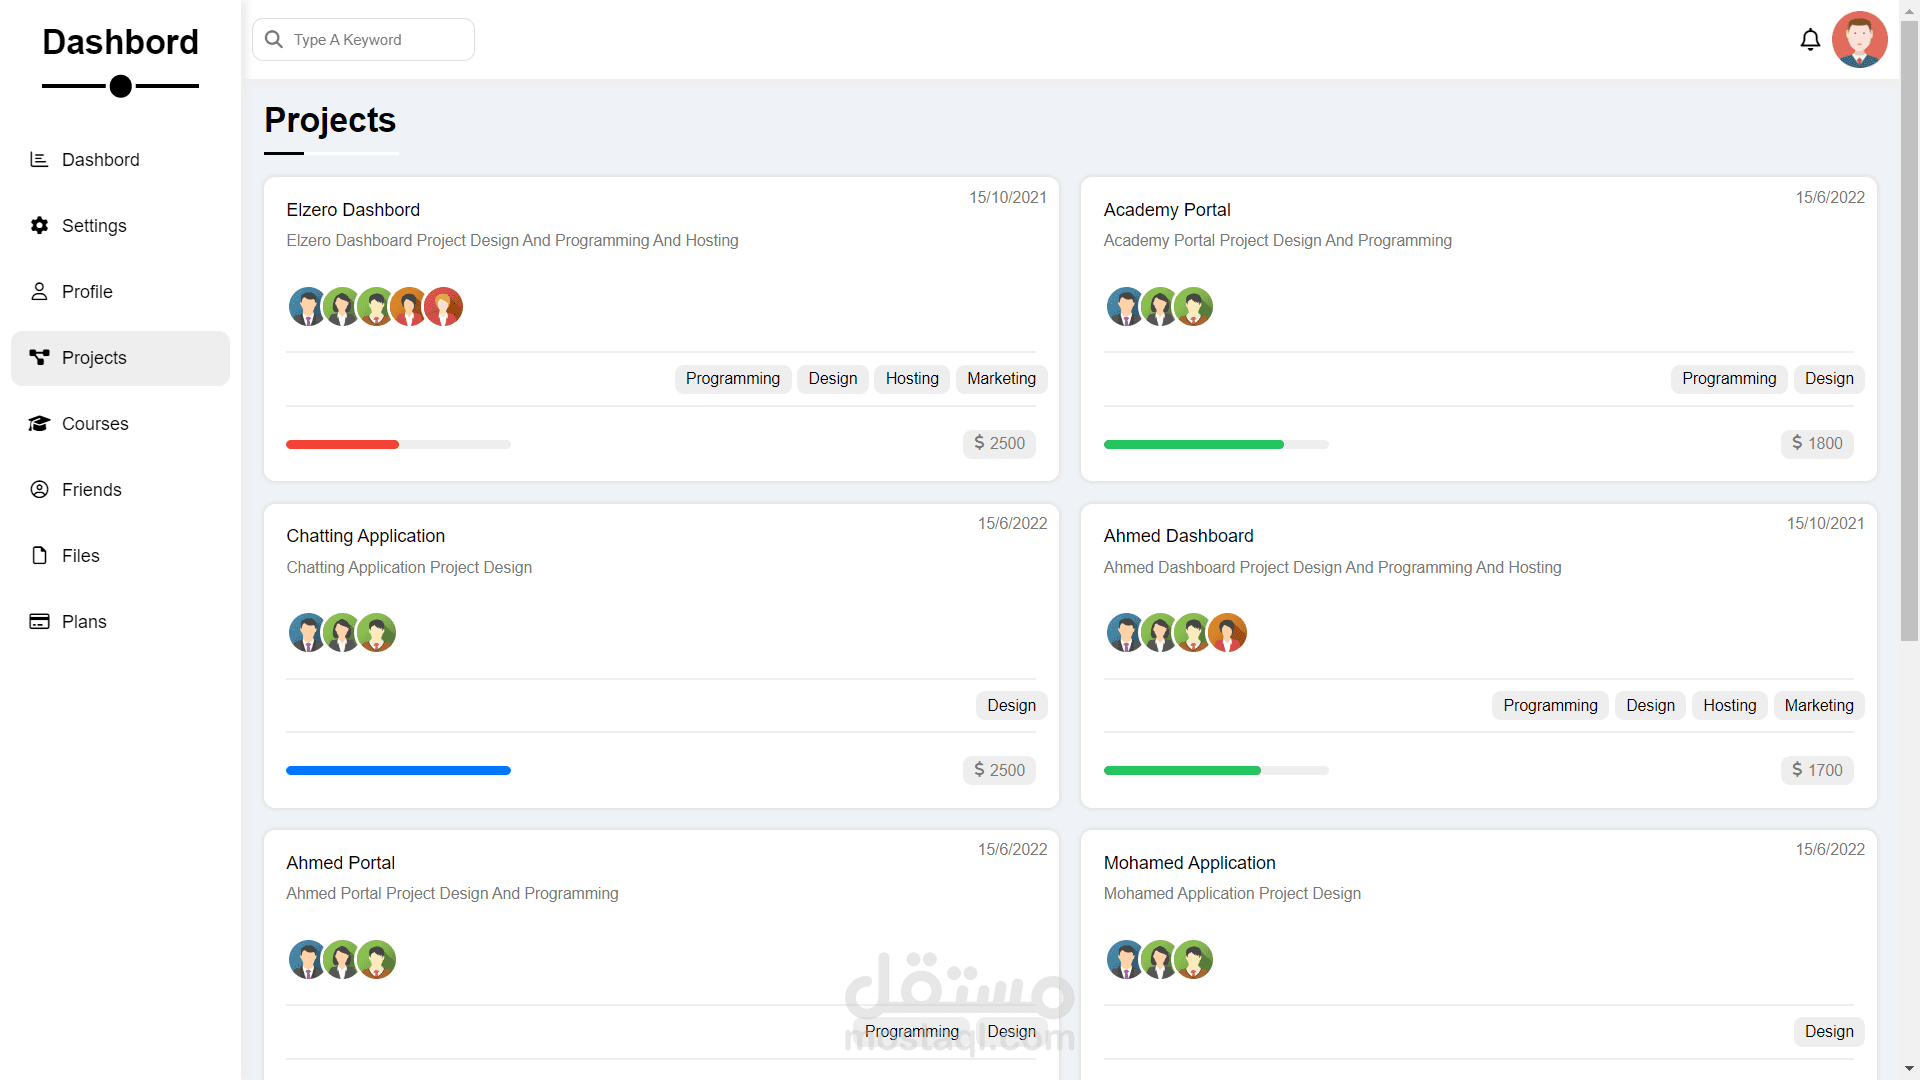Screen dimensions: 1920x1080
Task: Click the search magnifier icon
Action: click(x=274, y=40)
